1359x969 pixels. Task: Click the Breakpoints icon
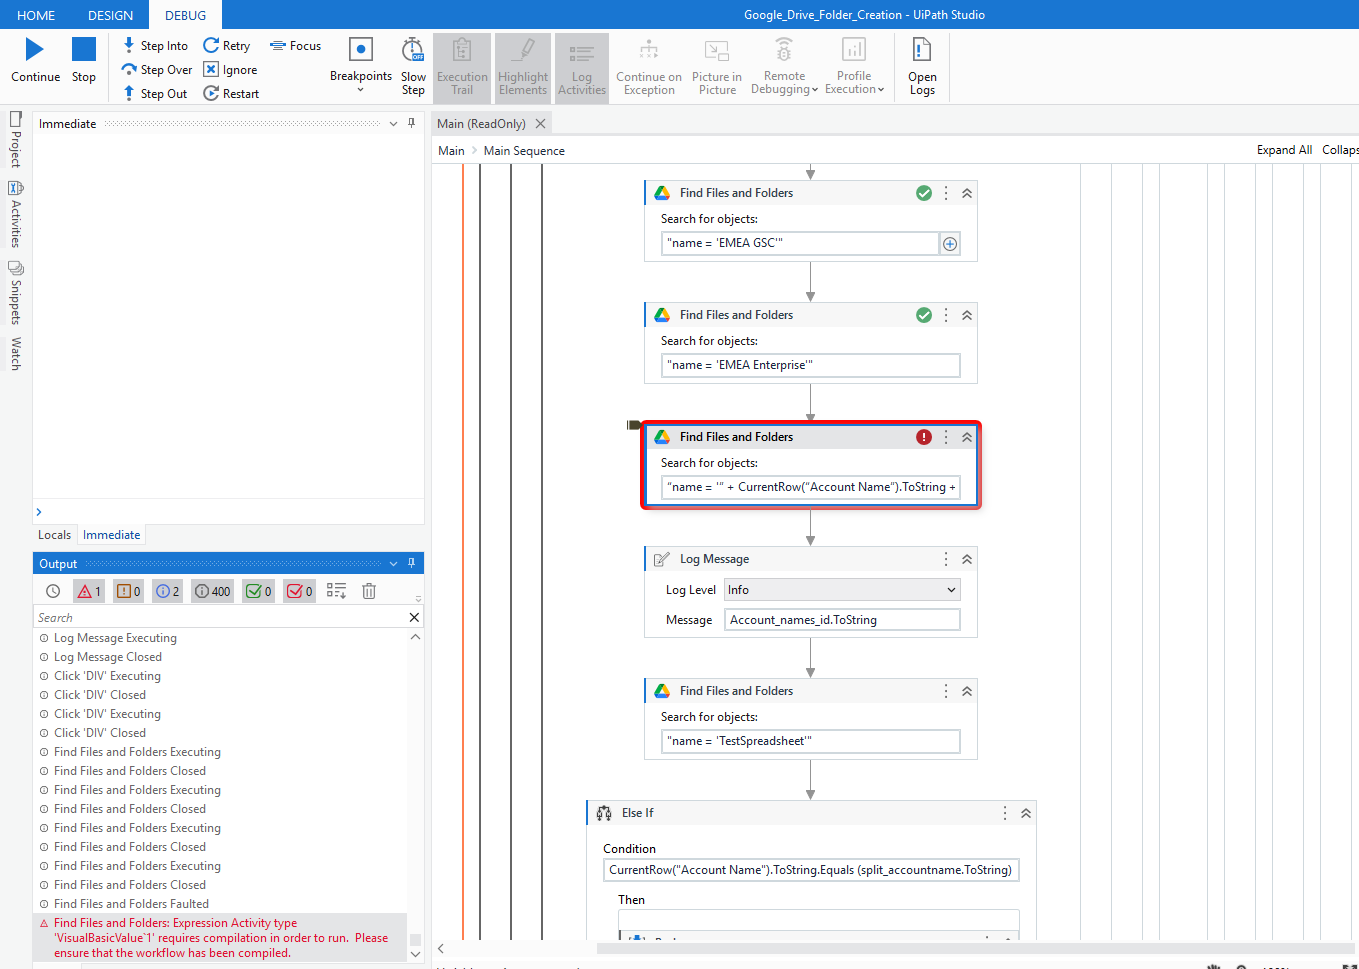[361, 49]
